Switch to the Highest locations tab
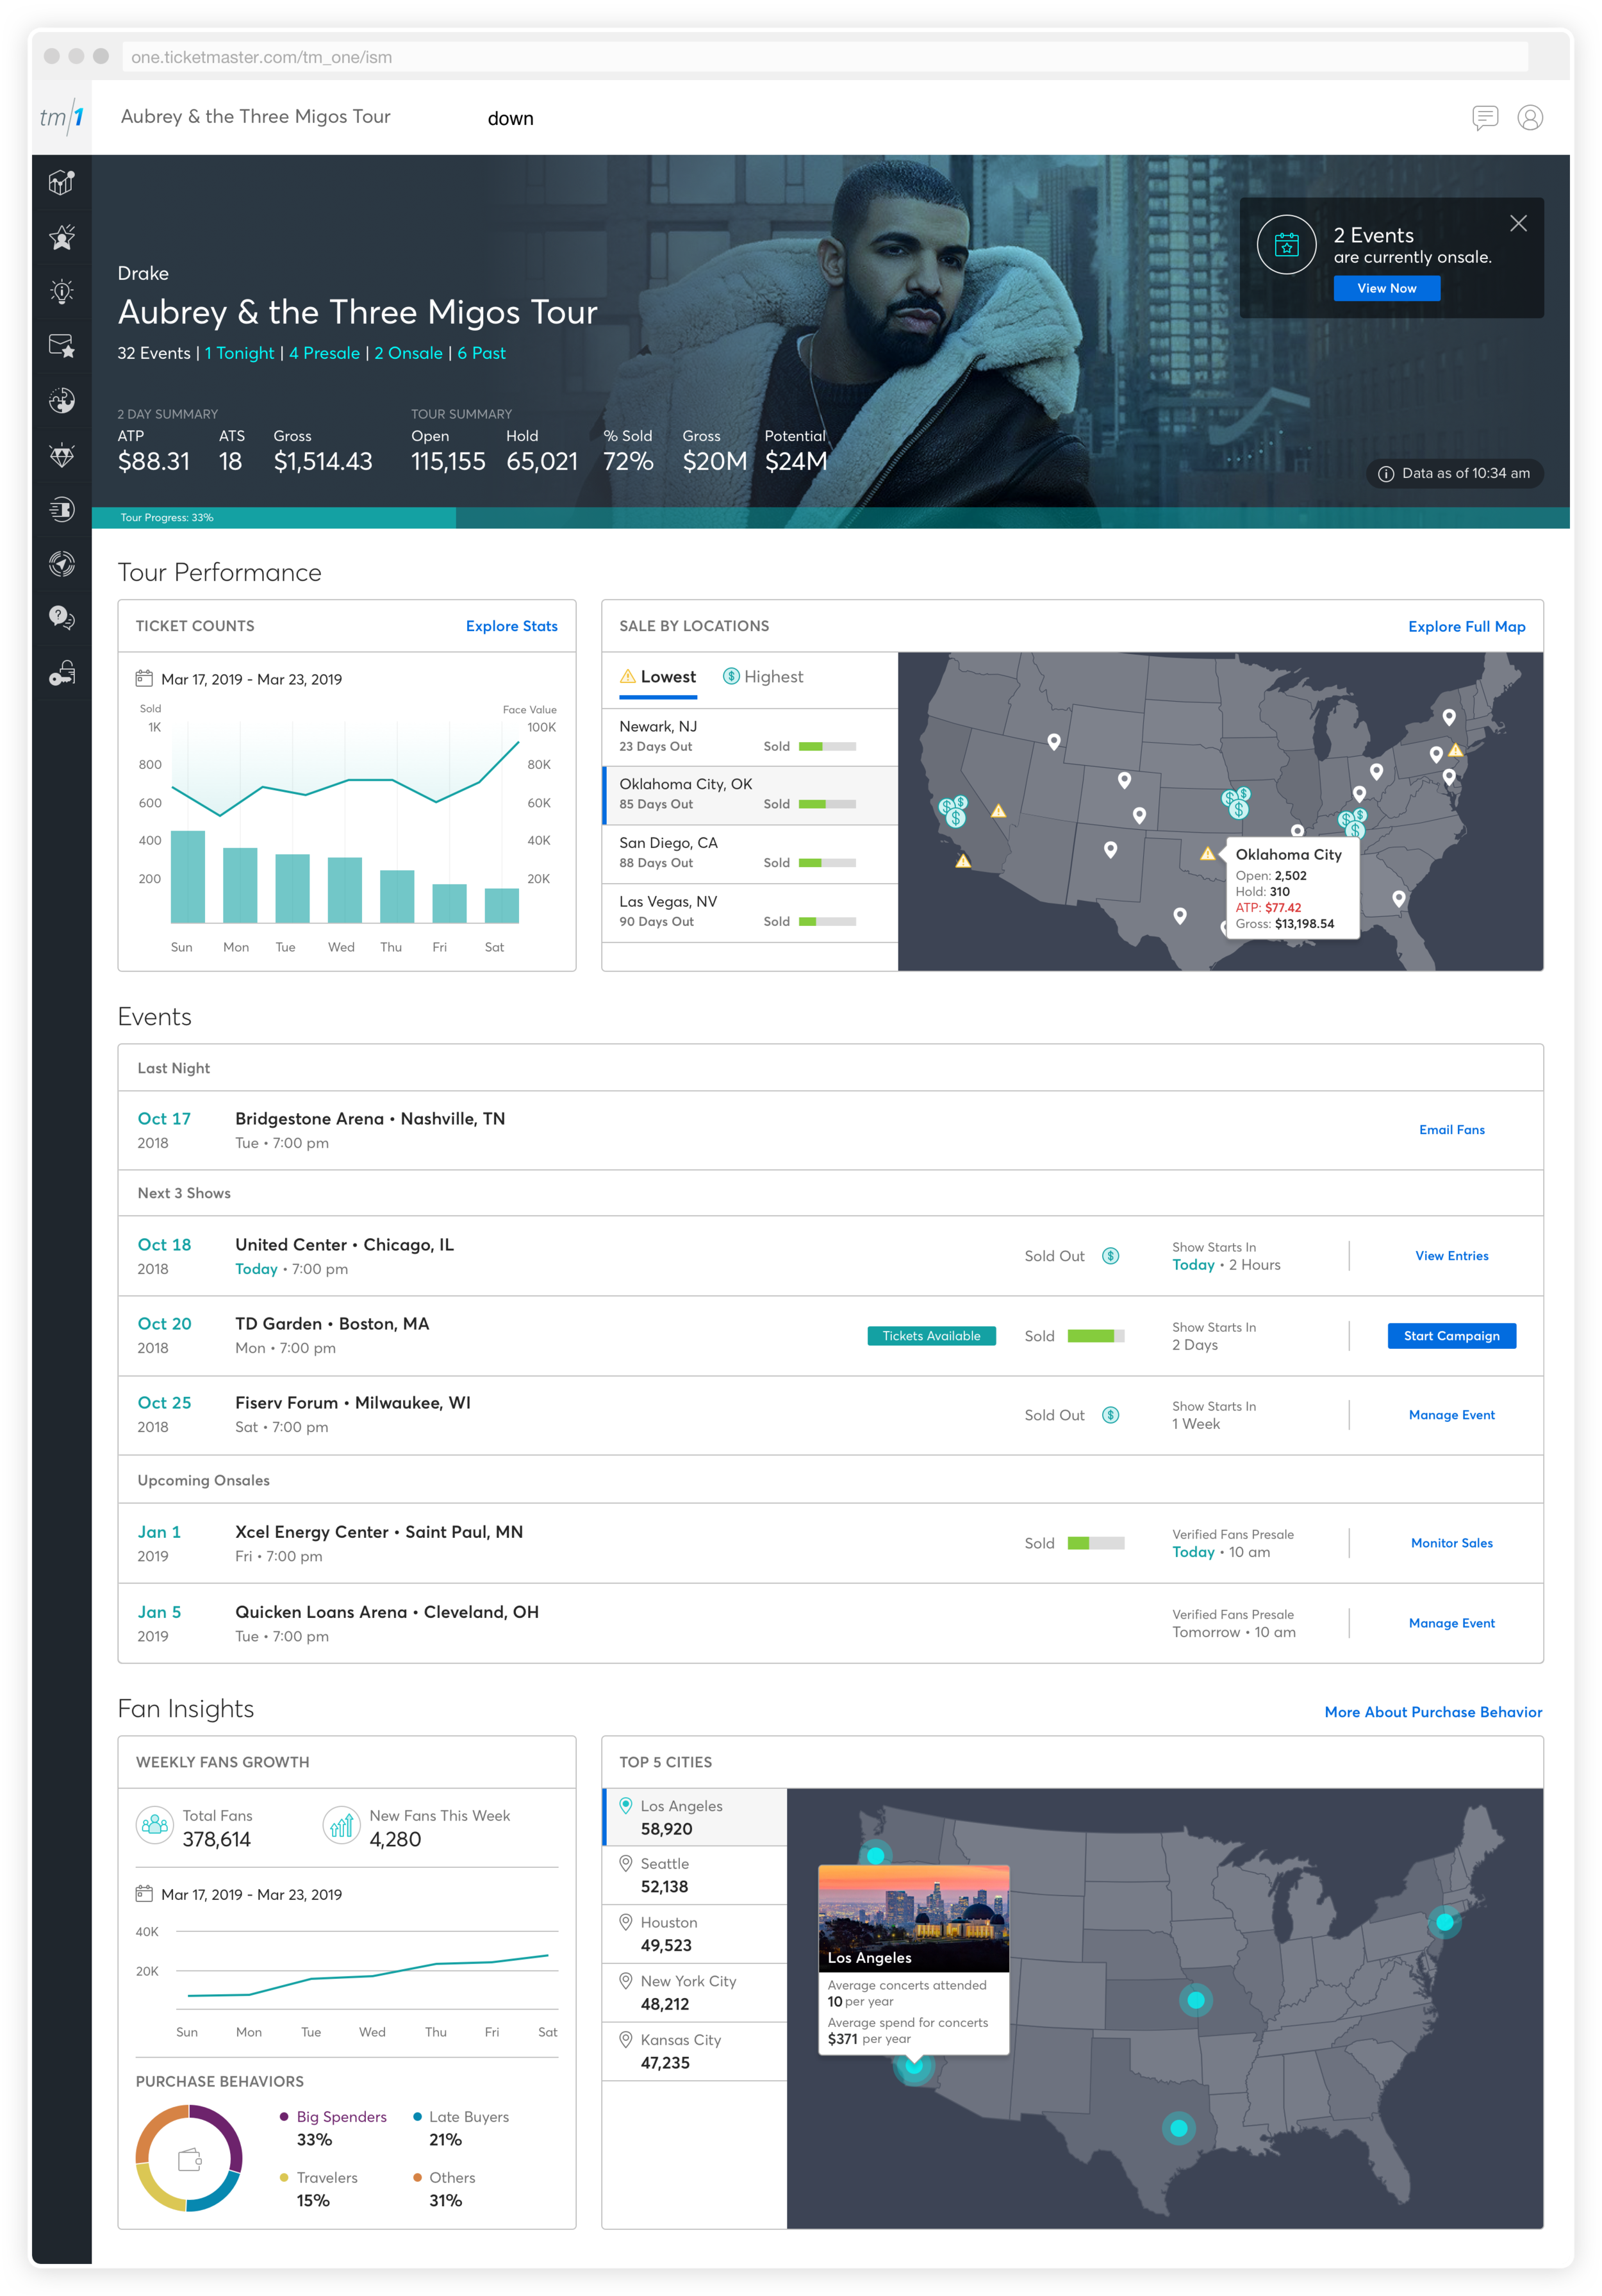Image resolution: width=1602 pixels, height=2296 pixels. [763, 677]
